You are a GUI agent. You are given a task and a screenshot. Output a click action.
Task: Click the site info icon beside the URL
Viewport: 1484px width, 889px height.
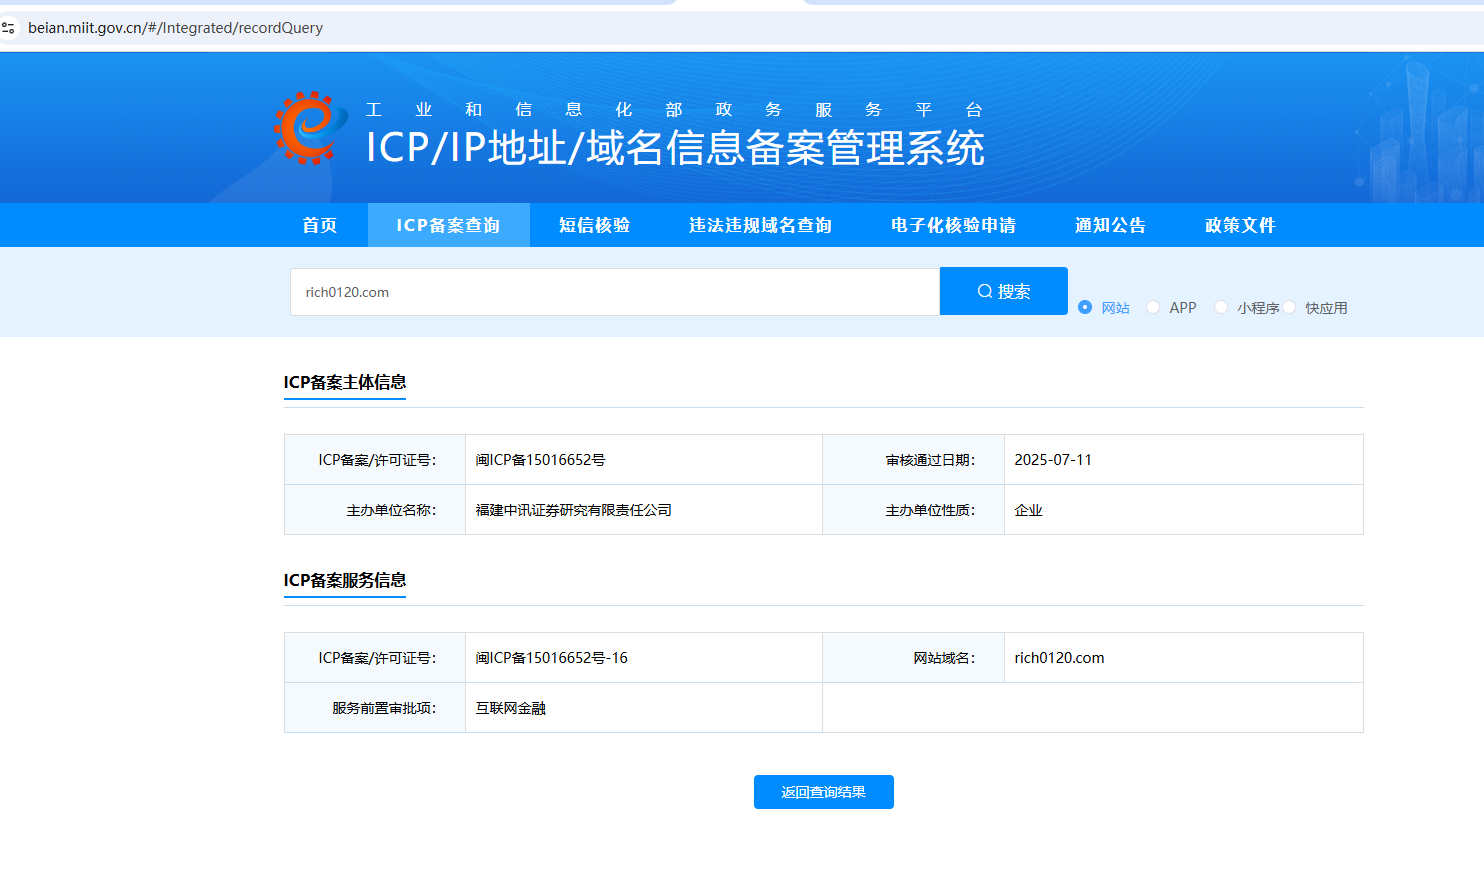pyautogui.click(x=9, y=28)
